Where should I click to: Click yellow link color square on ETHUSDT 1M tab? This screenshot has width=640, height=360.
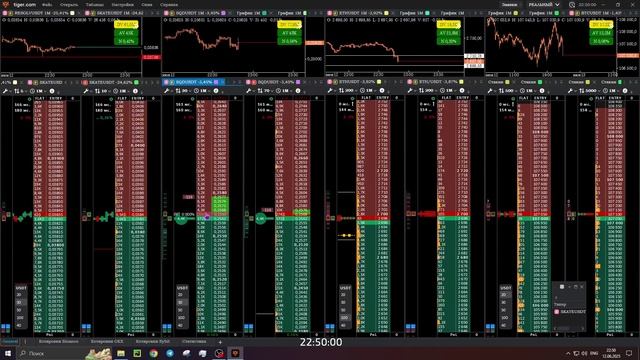386,13
